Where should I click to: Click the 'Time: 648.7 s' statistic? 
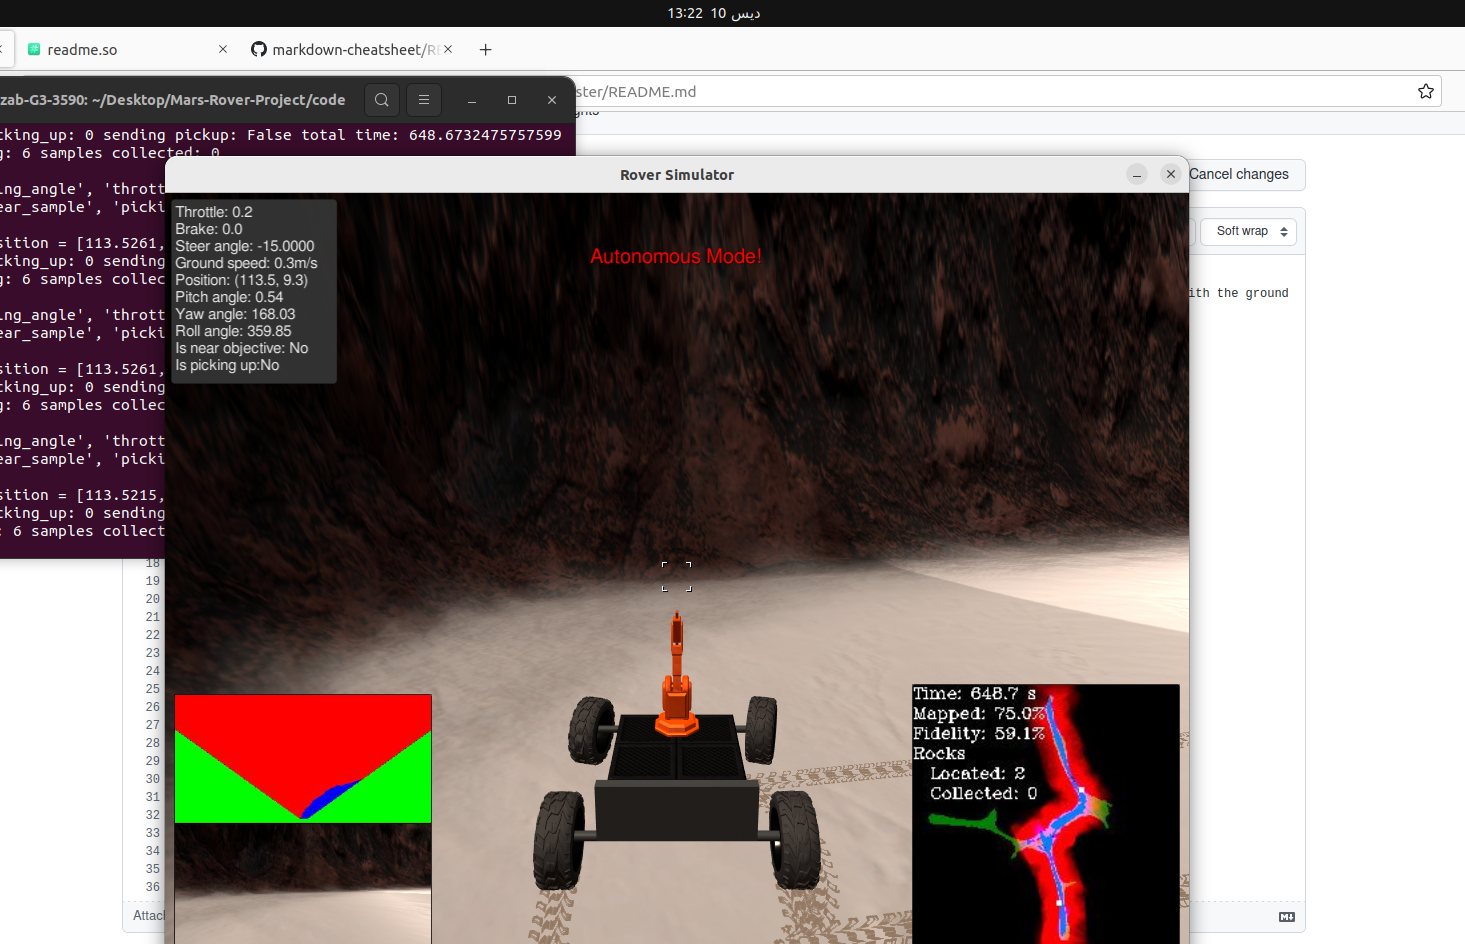point(975,694)
